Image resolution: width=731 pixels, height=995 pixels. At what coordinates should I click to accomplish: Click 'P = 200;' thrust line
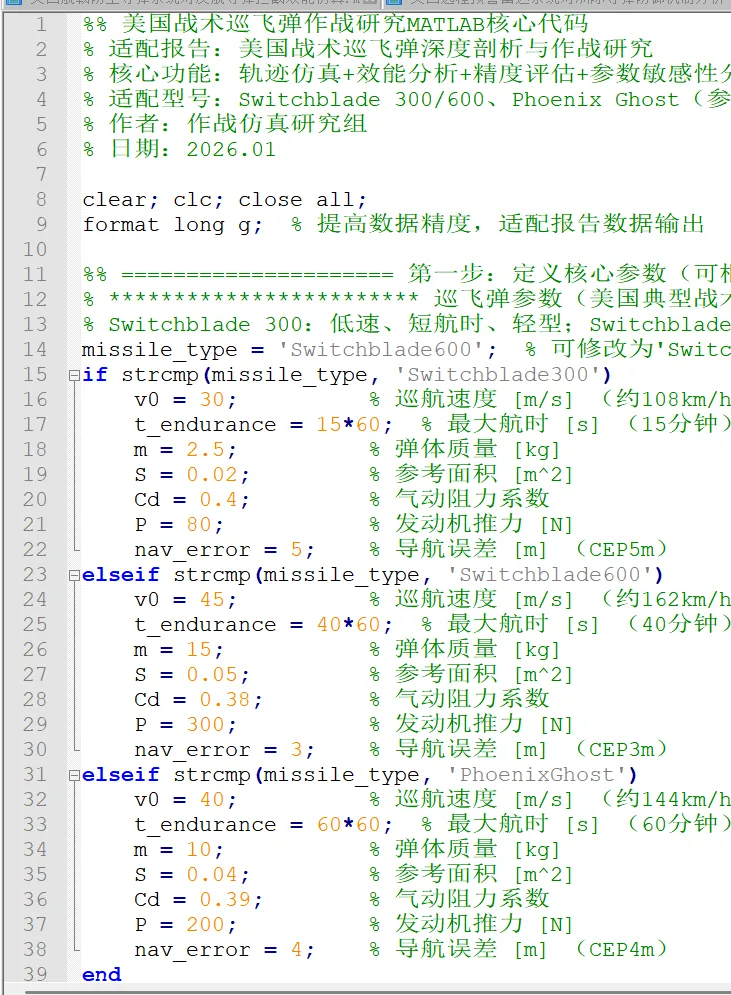[x=185, y=925]
